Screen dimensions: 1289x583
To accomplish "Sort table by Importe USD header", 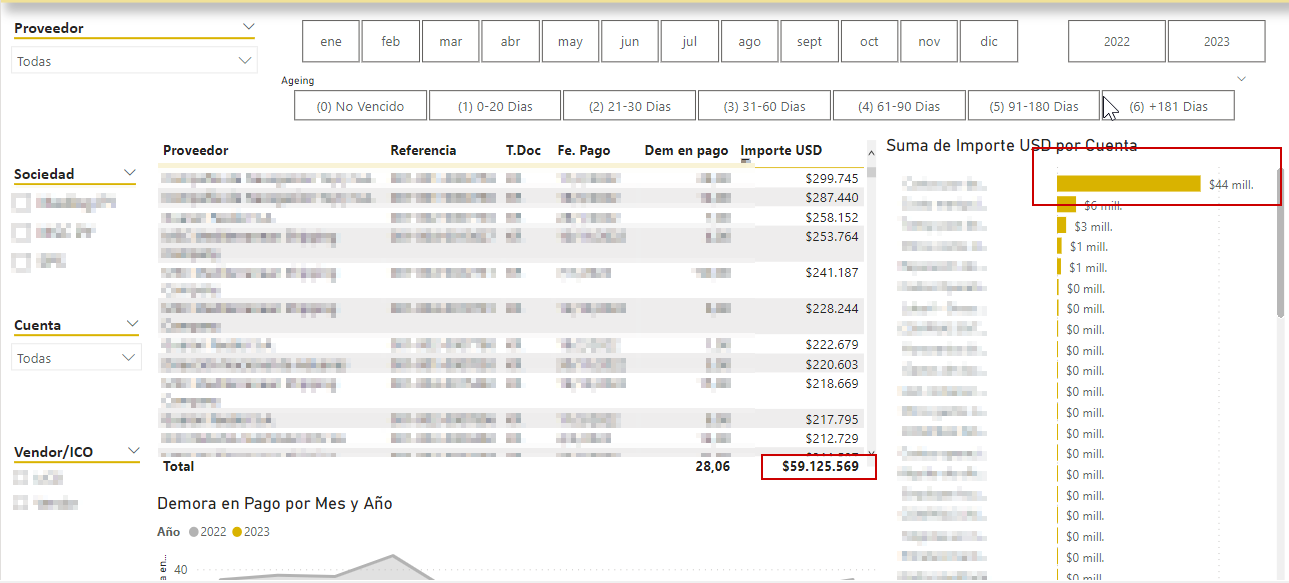I will click(x=781, y=150).
